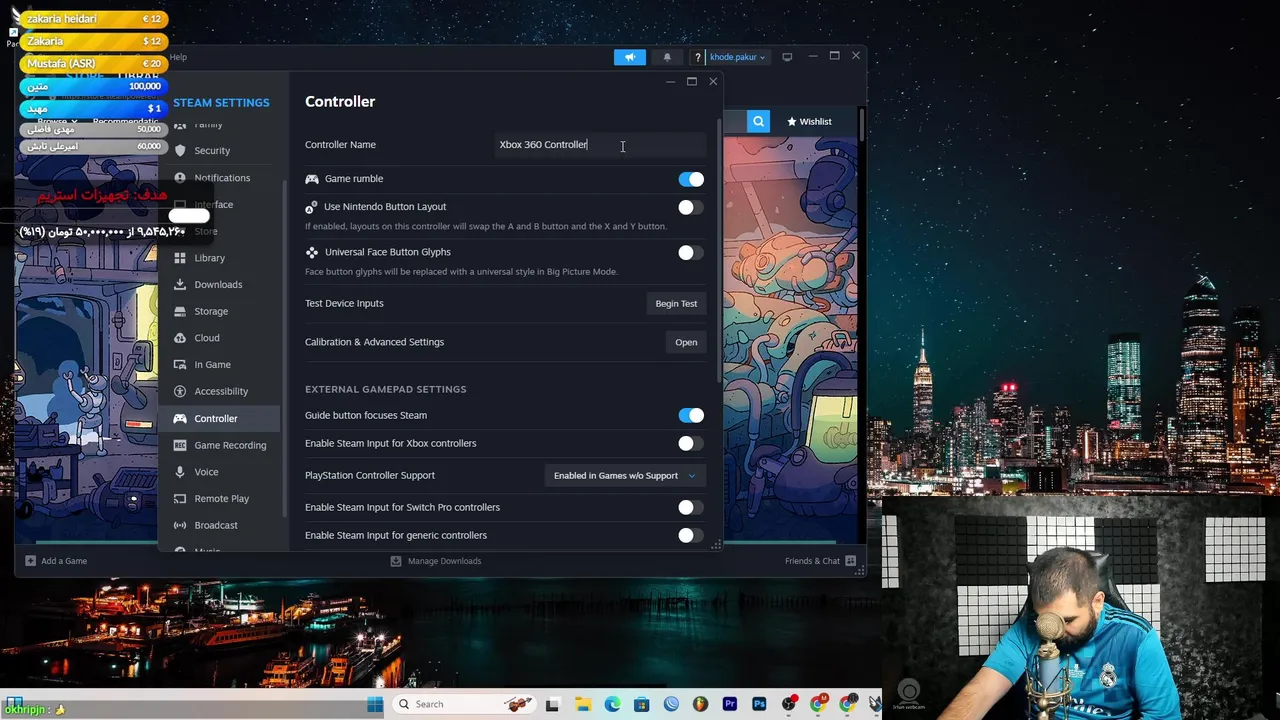The width and height of the screenshot is (1280, 720).
Task: Select the Storage drive icon in the sidebar
Action: tap(180, 311)
